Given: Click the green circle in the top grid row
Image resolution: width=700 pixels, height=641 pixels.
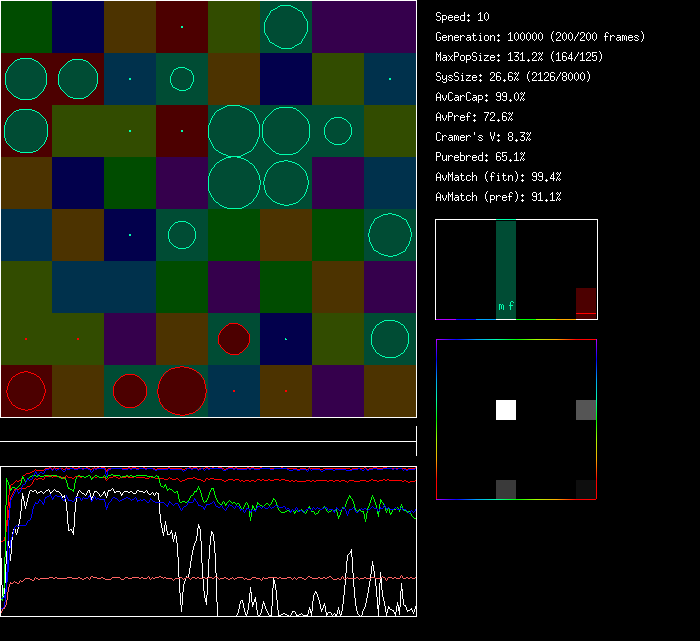Looking at the screenshot, I should click(286, 27).
